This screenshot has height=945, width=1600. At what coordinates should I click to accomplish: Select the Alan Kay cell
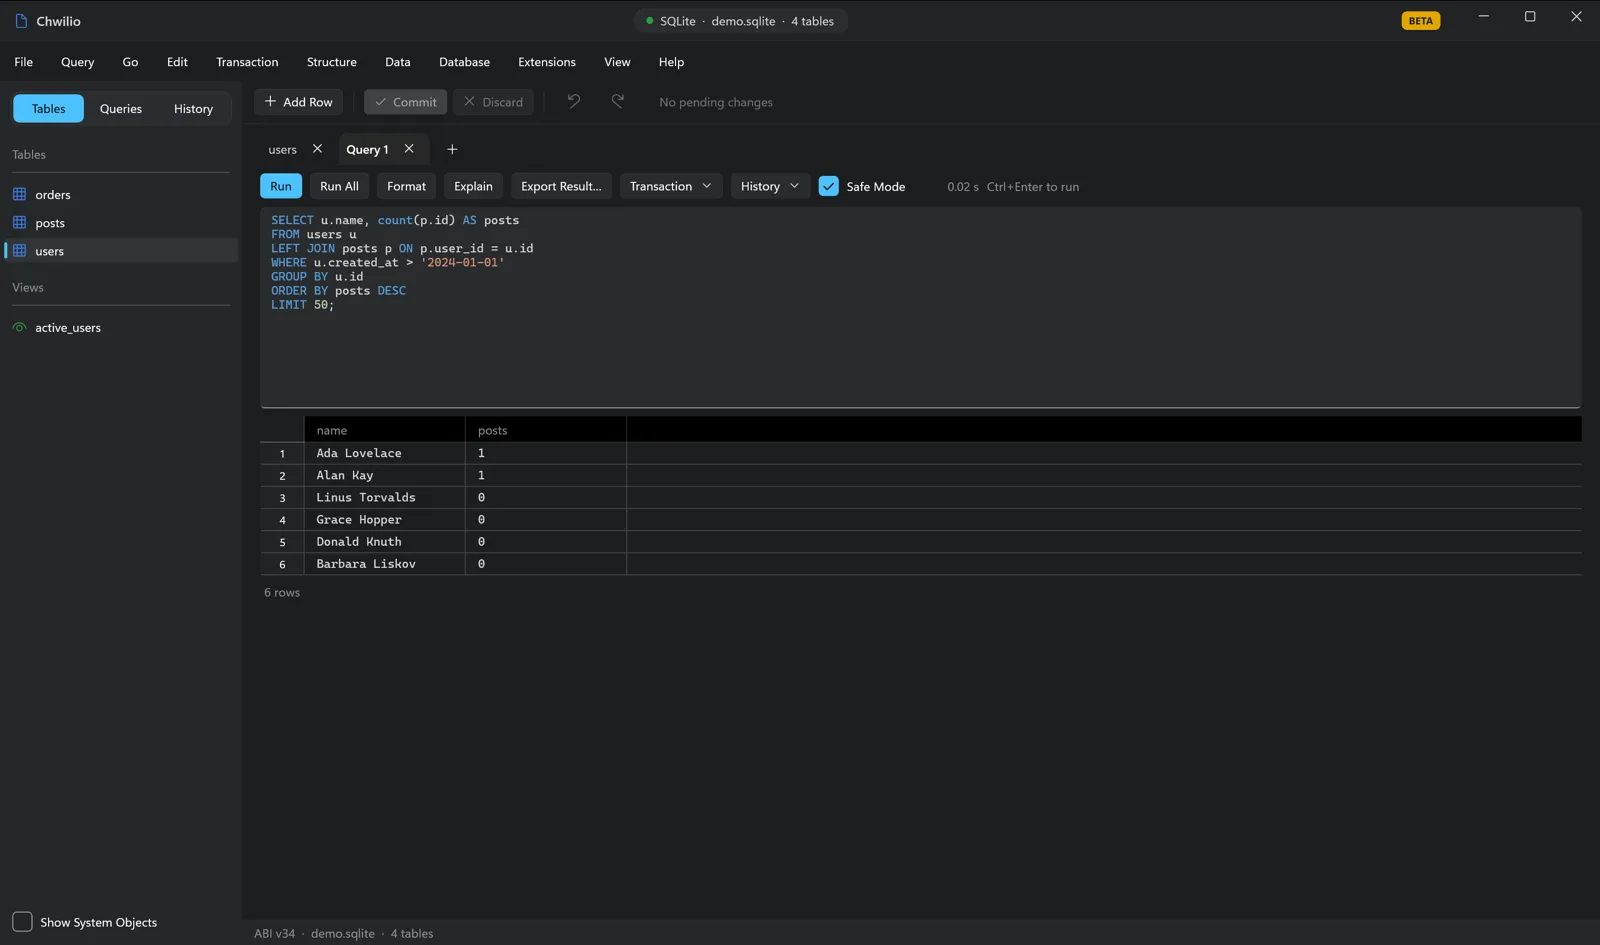(x=385, y=475)
